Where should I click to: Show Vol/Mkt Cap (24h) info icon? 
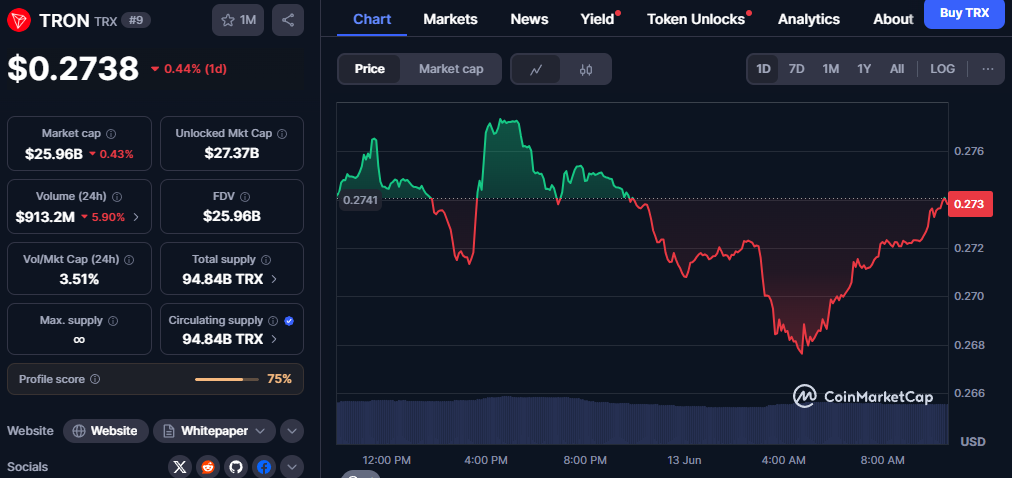point(128,259)
